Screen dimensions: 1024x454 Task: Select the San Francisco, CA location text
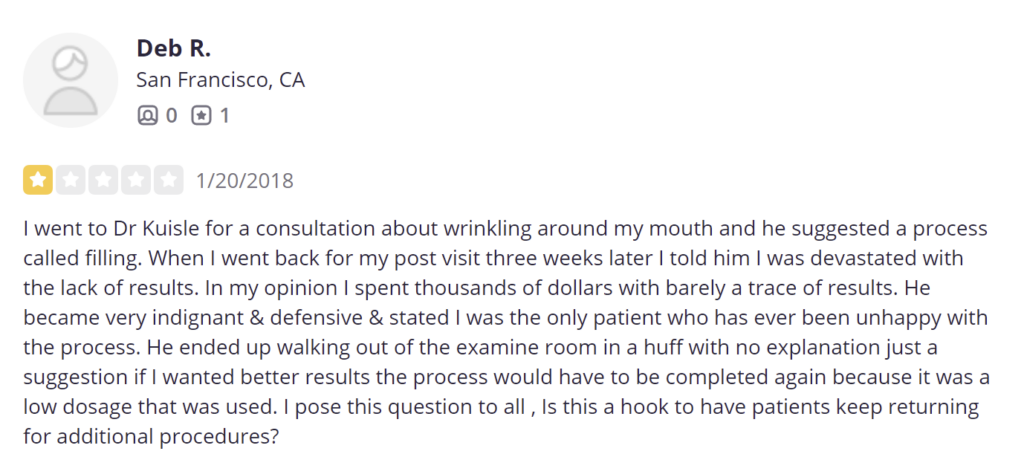click(x=221, y=80)
